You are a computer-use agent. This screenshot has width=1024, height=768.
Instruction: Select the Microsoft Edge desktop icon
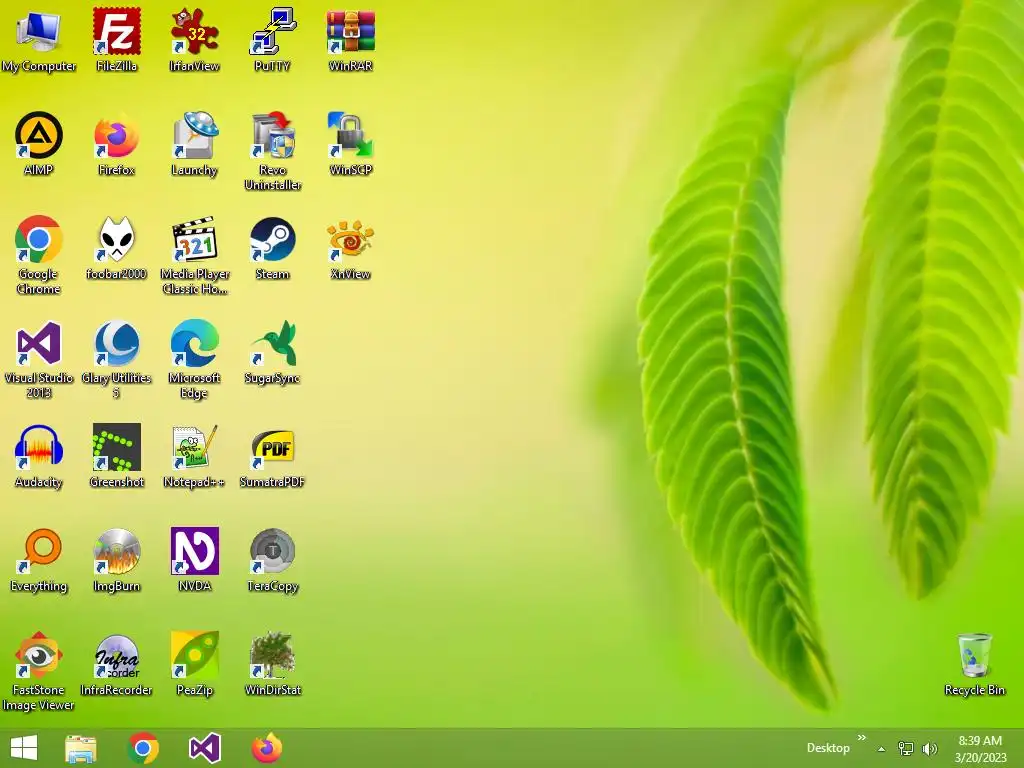point(195,359)
